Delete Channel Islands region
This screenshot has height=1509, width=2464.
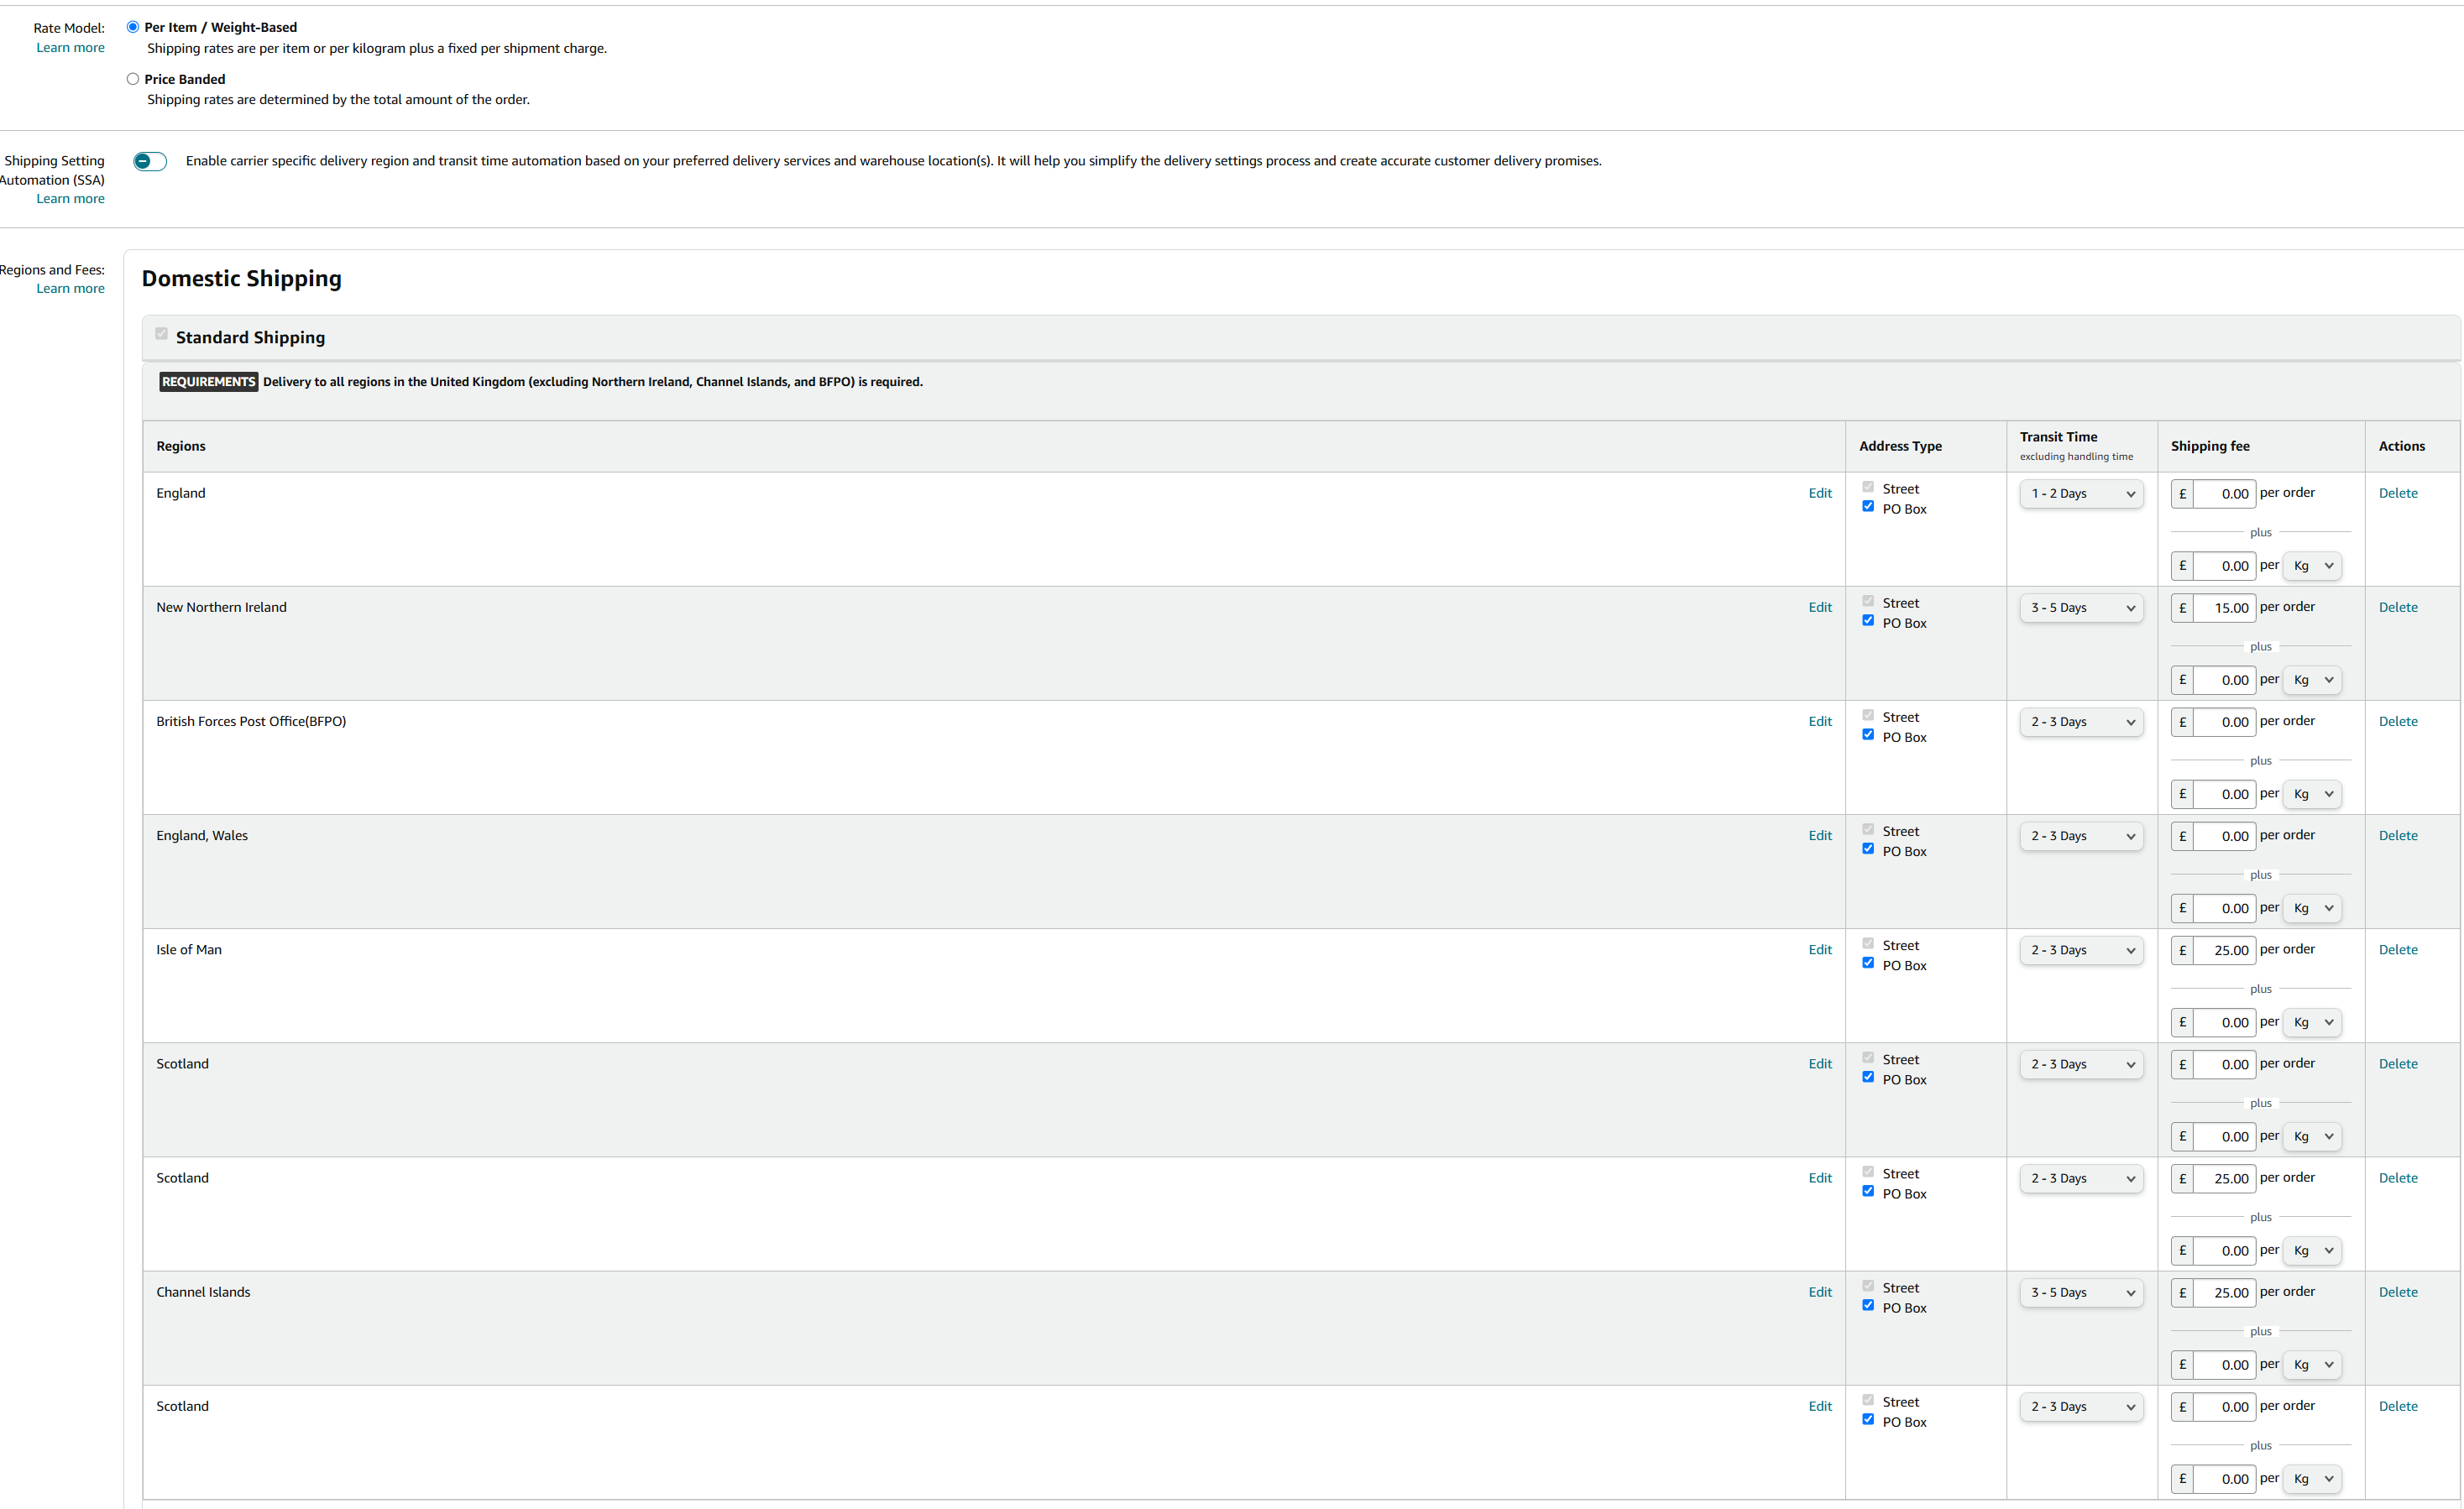click(x=2398, y=1292)
